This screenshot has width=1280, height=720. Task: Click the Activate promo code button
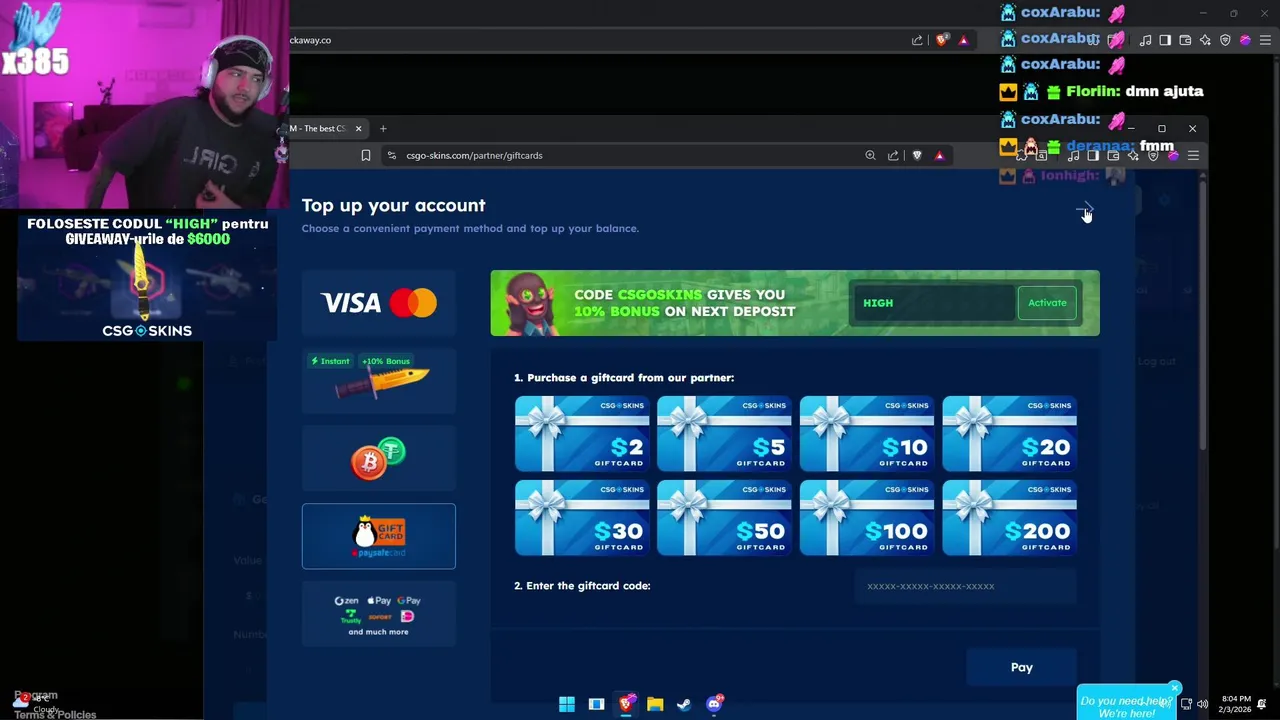(1047, 303)
